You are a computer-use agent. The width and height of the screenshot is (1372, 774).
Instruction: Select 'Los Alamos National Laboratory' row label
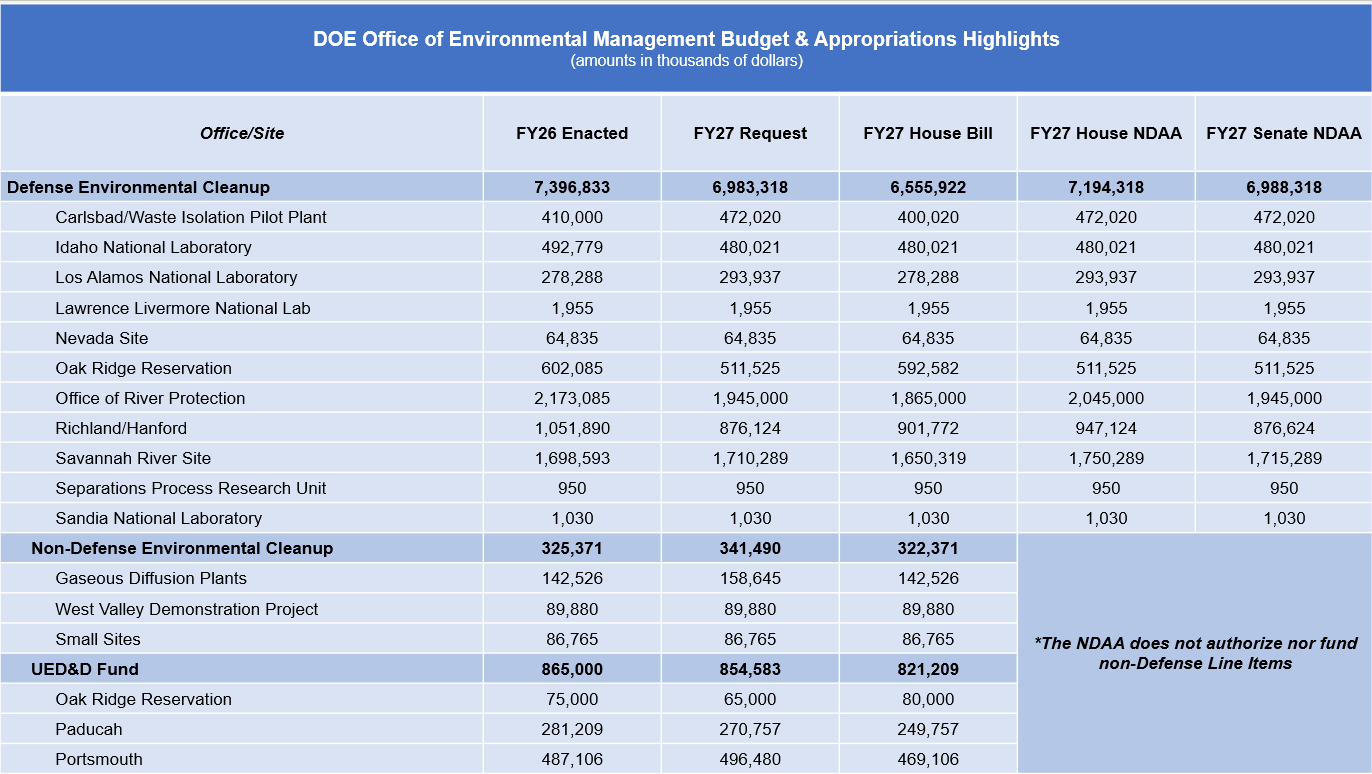tap(176, 277)
